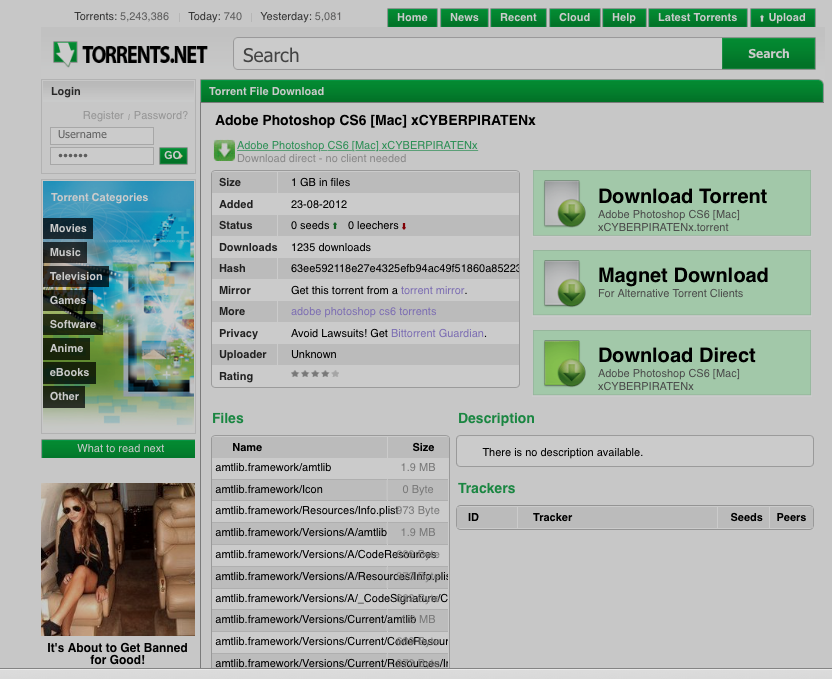Open the Register link
Screen dimensions: 832x679
(x=103, y=115)
